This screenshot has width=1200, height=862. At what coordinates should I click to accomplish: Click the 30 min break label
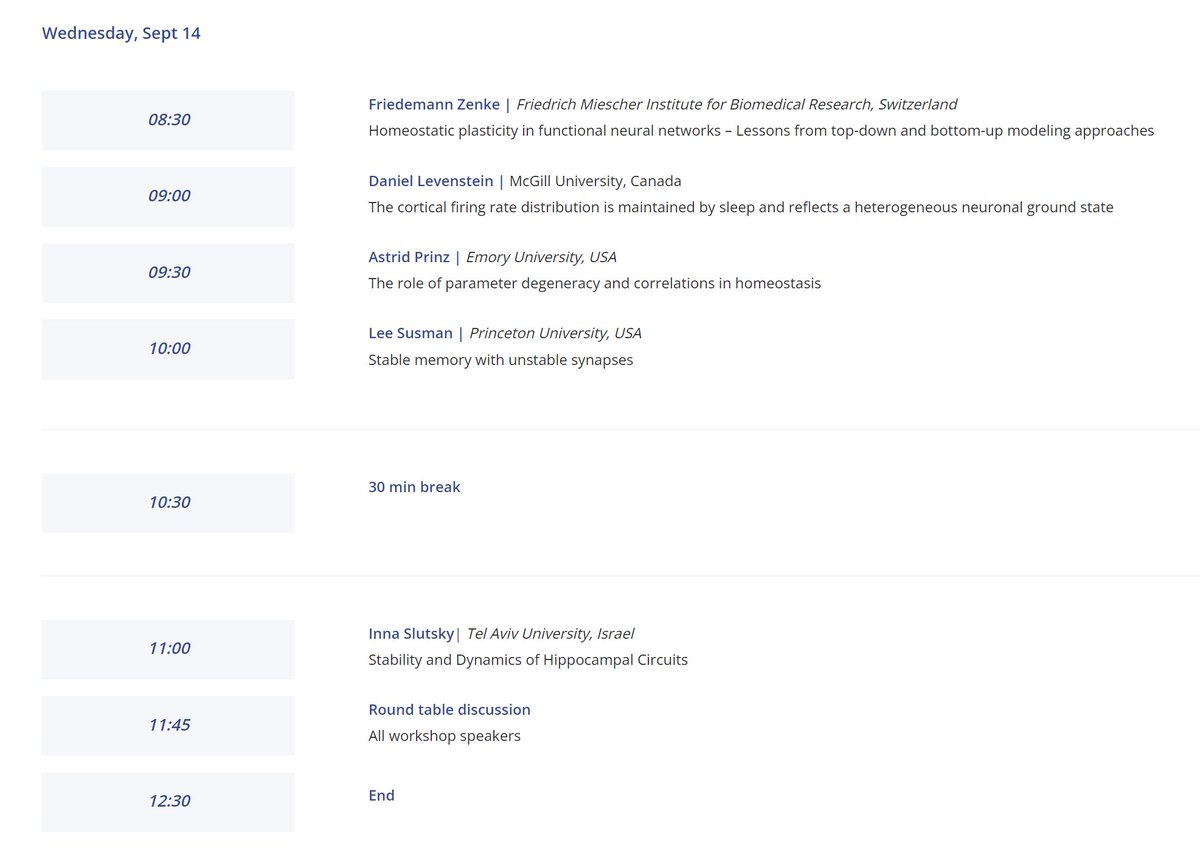click(414, 486)
